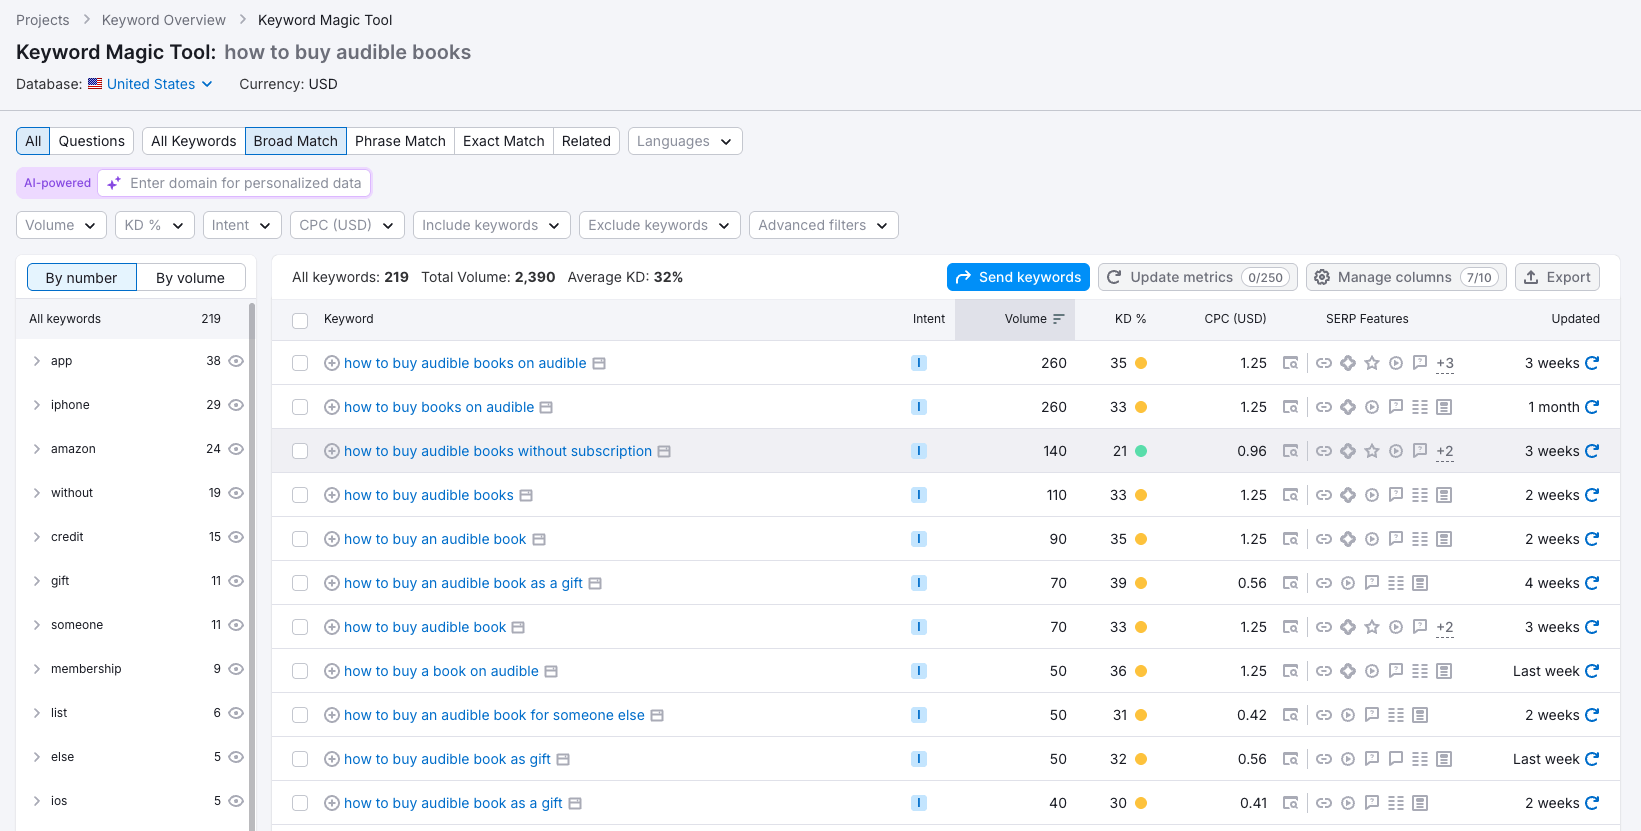This screenshot has width=1641, height=831.
Task: Refresh metrics for 'how to buy books on audible'
Action: [x=1592, y=407]
